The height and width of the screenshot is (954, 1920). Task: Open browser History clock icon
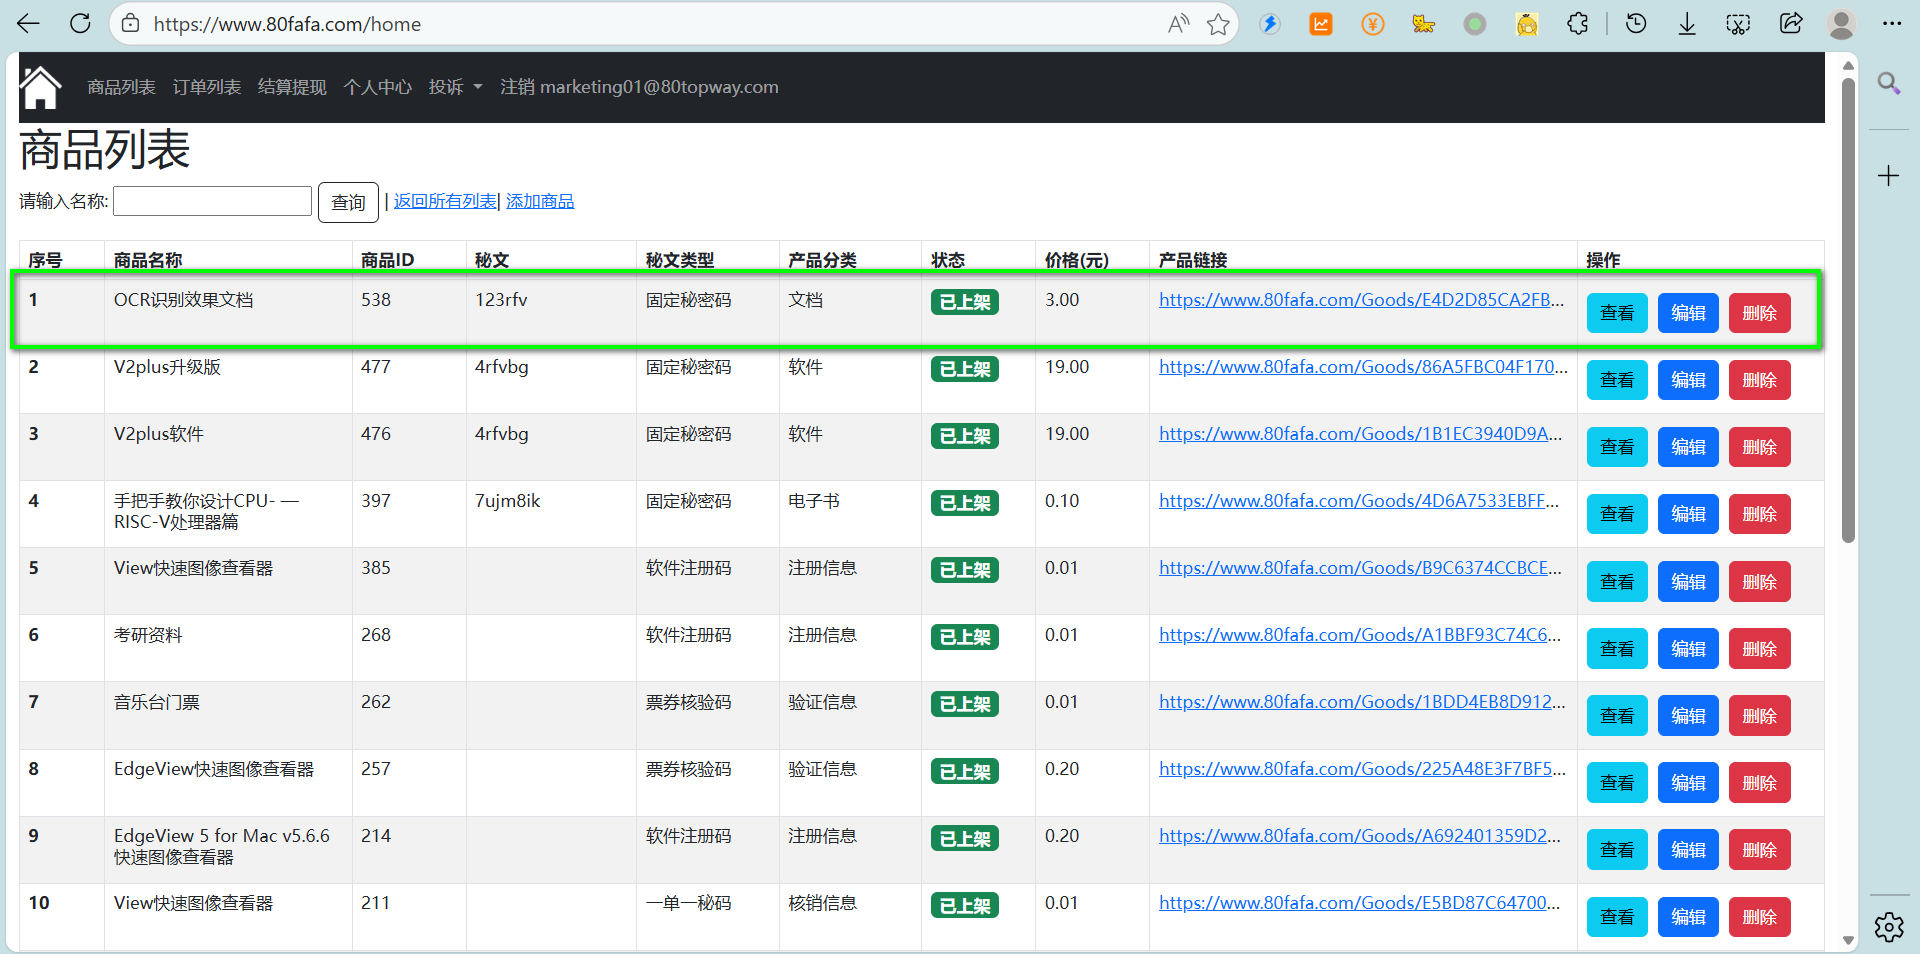click(x=1636, y=24)
